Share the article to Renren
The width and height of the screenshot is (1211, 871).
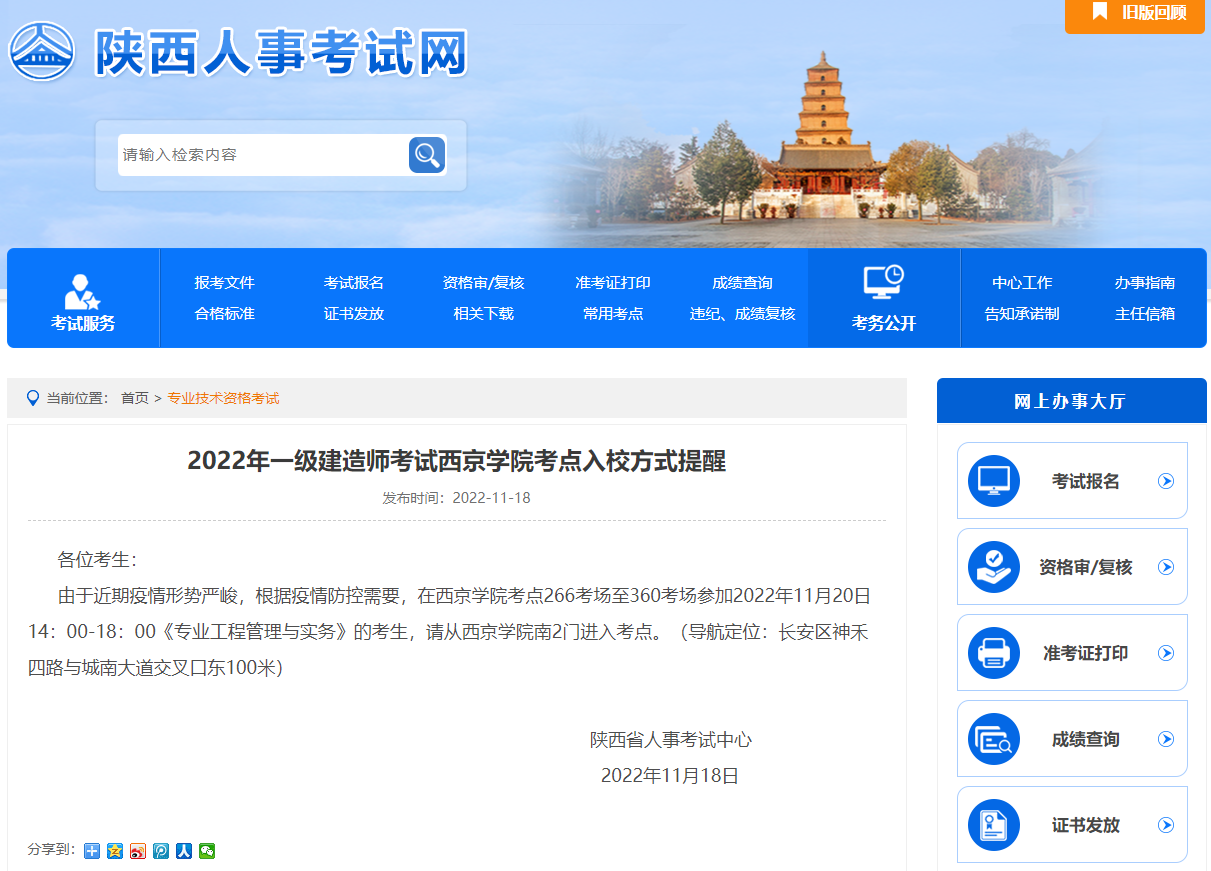pos(184,851)
